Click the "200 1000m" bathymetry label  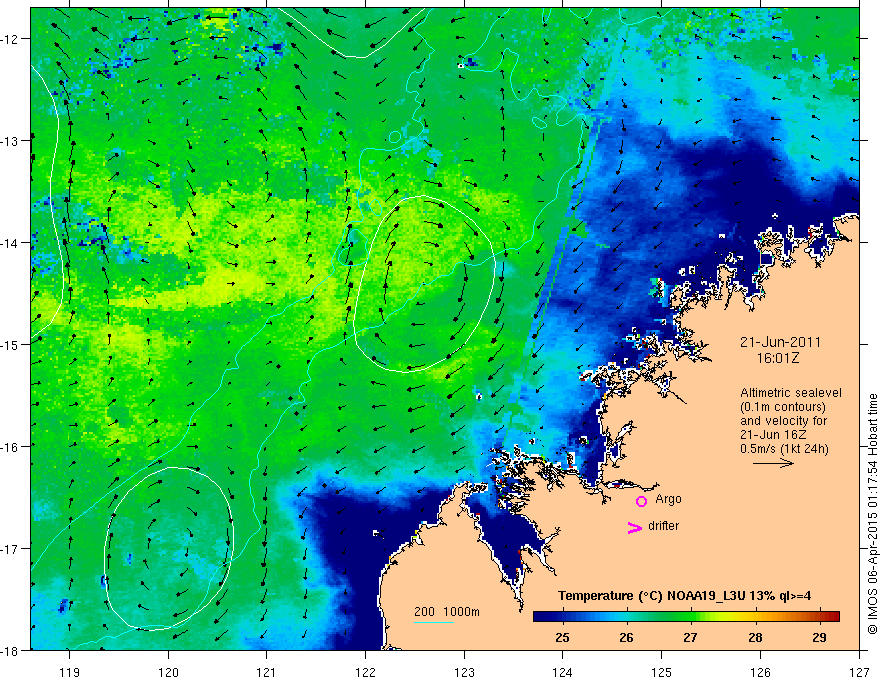pos(447,612)
